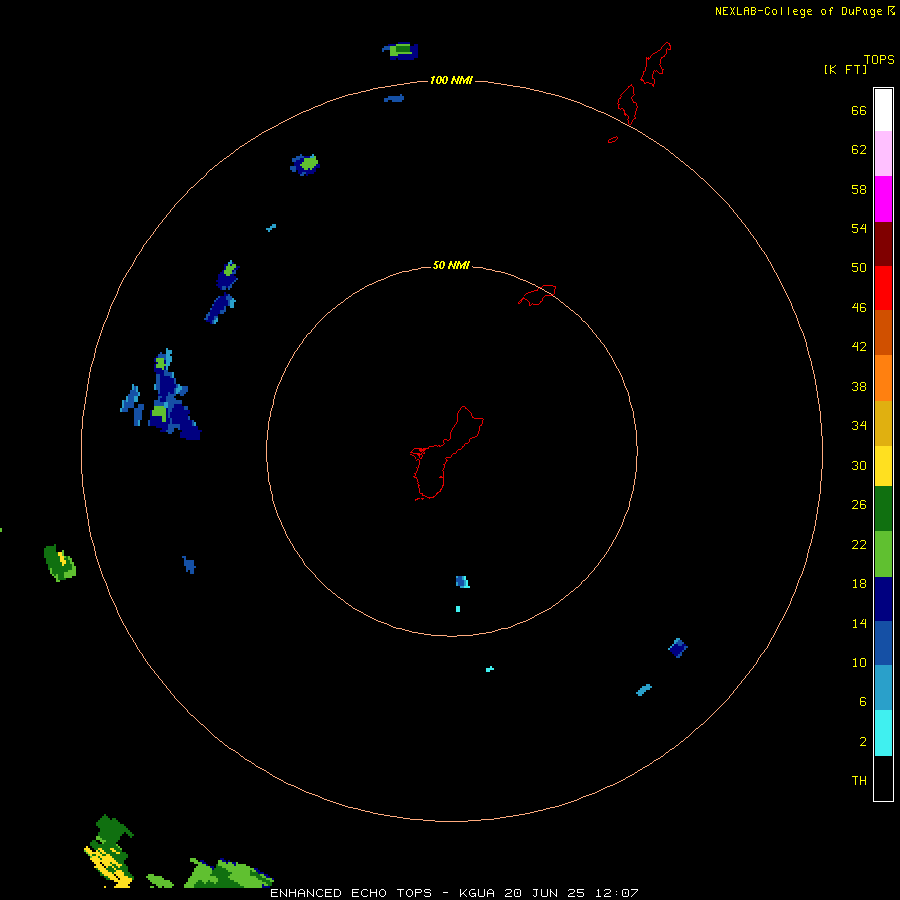Image resolution: width=900 pixels, height=900 pixels.
Task: Click the navy diamond echo in the southeast
Action: coord(678,647)
